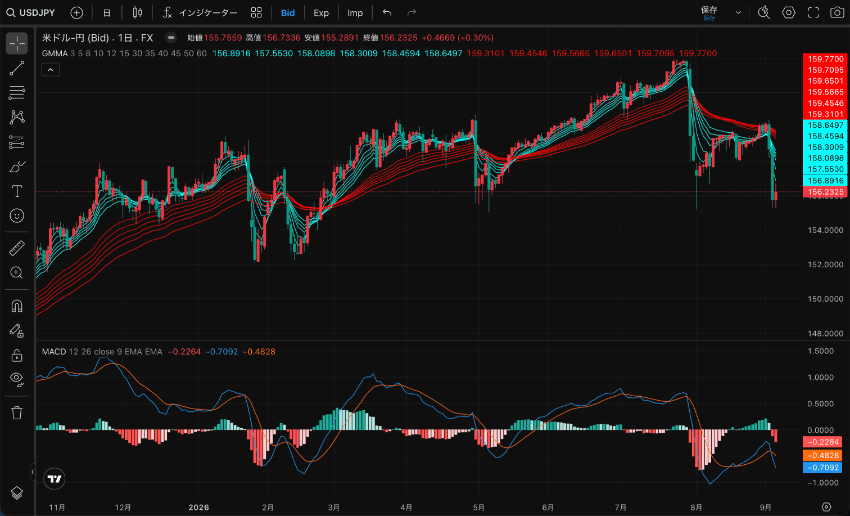850x516 pixels.
Task: Select the zoom in tool
Action: click(x=17, y=273)
